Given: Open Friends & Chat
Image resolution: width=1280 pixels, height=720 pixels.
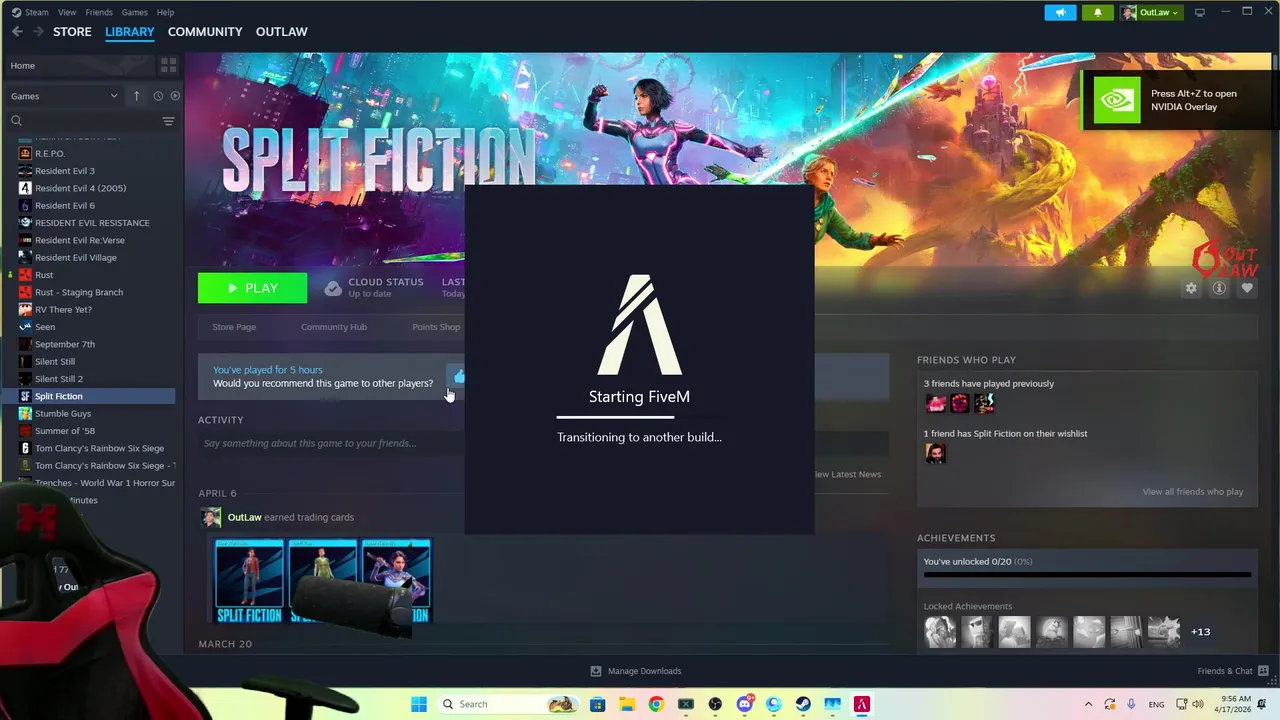Looking at the screenshot, I should [x=1233, y=671].
